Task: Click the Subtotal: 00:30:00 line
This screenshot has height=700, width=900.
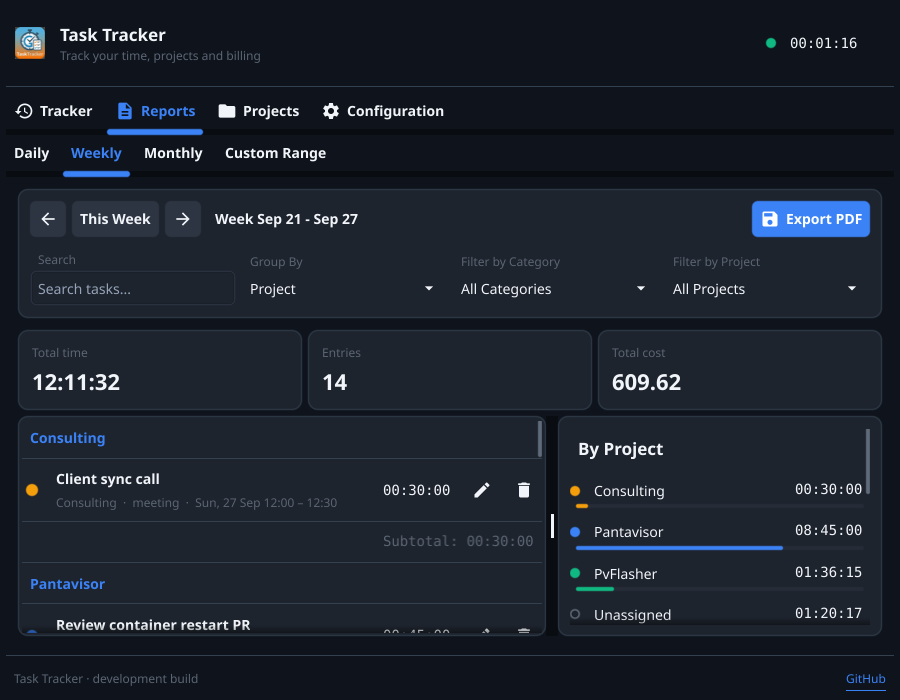Action: pos(458,541)
